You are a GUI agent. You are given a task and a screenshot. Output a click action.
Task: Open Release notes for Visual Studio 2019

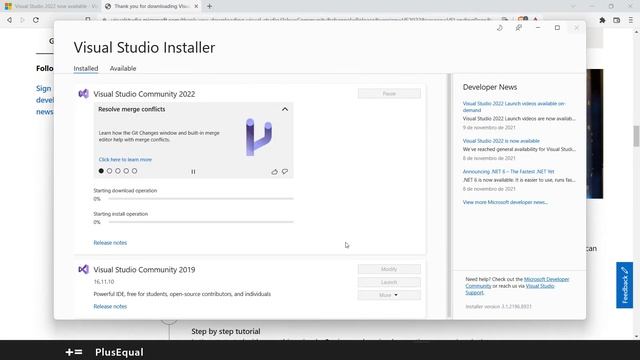tap(110, 306)
